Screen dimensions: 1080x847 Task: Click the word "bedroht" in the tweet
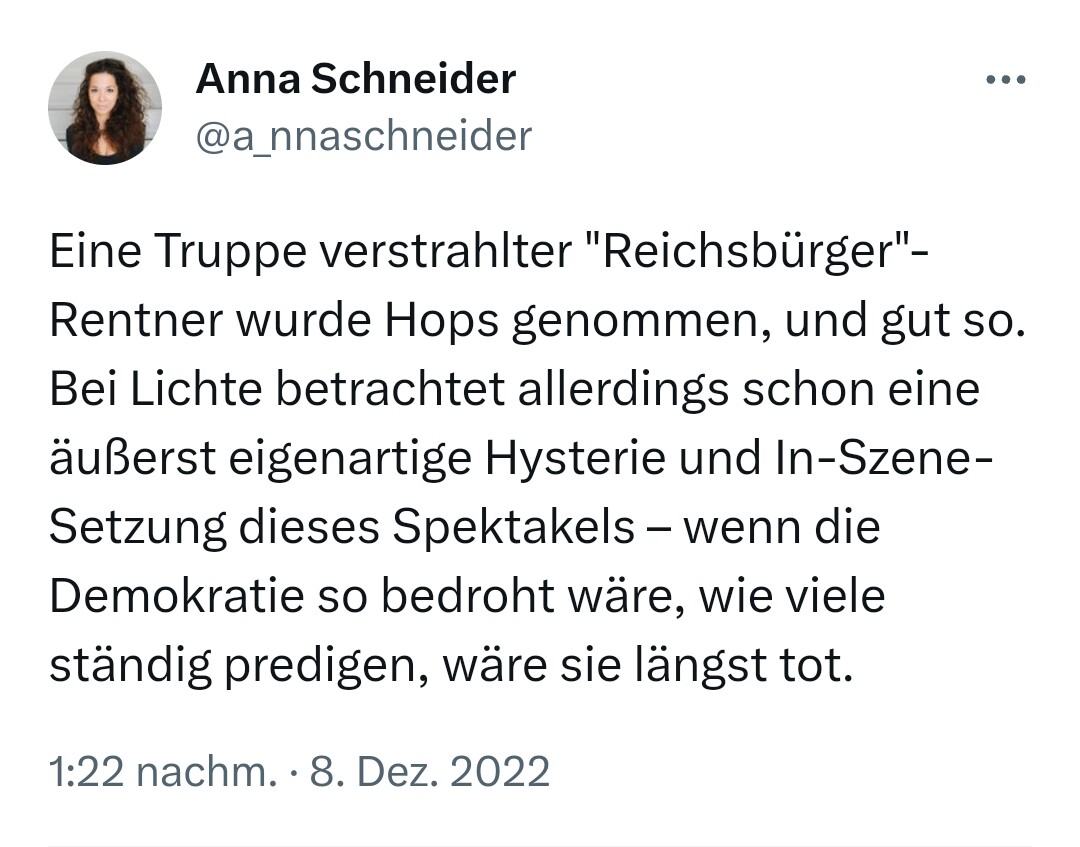tap(467, 596)
